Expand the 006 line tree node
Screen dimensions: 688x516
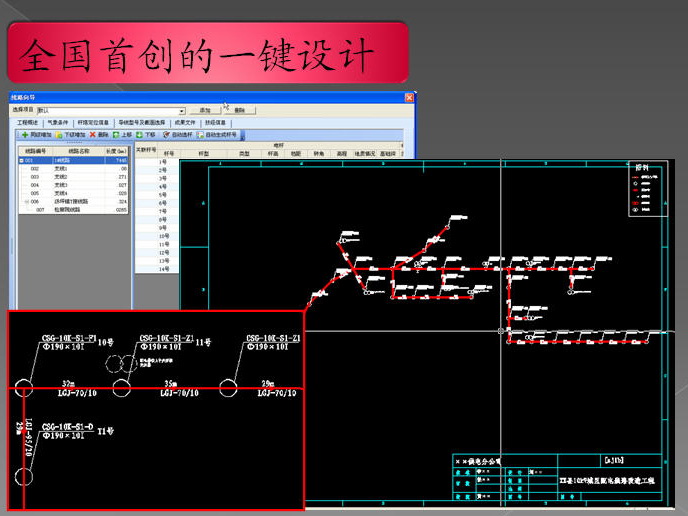27,202
